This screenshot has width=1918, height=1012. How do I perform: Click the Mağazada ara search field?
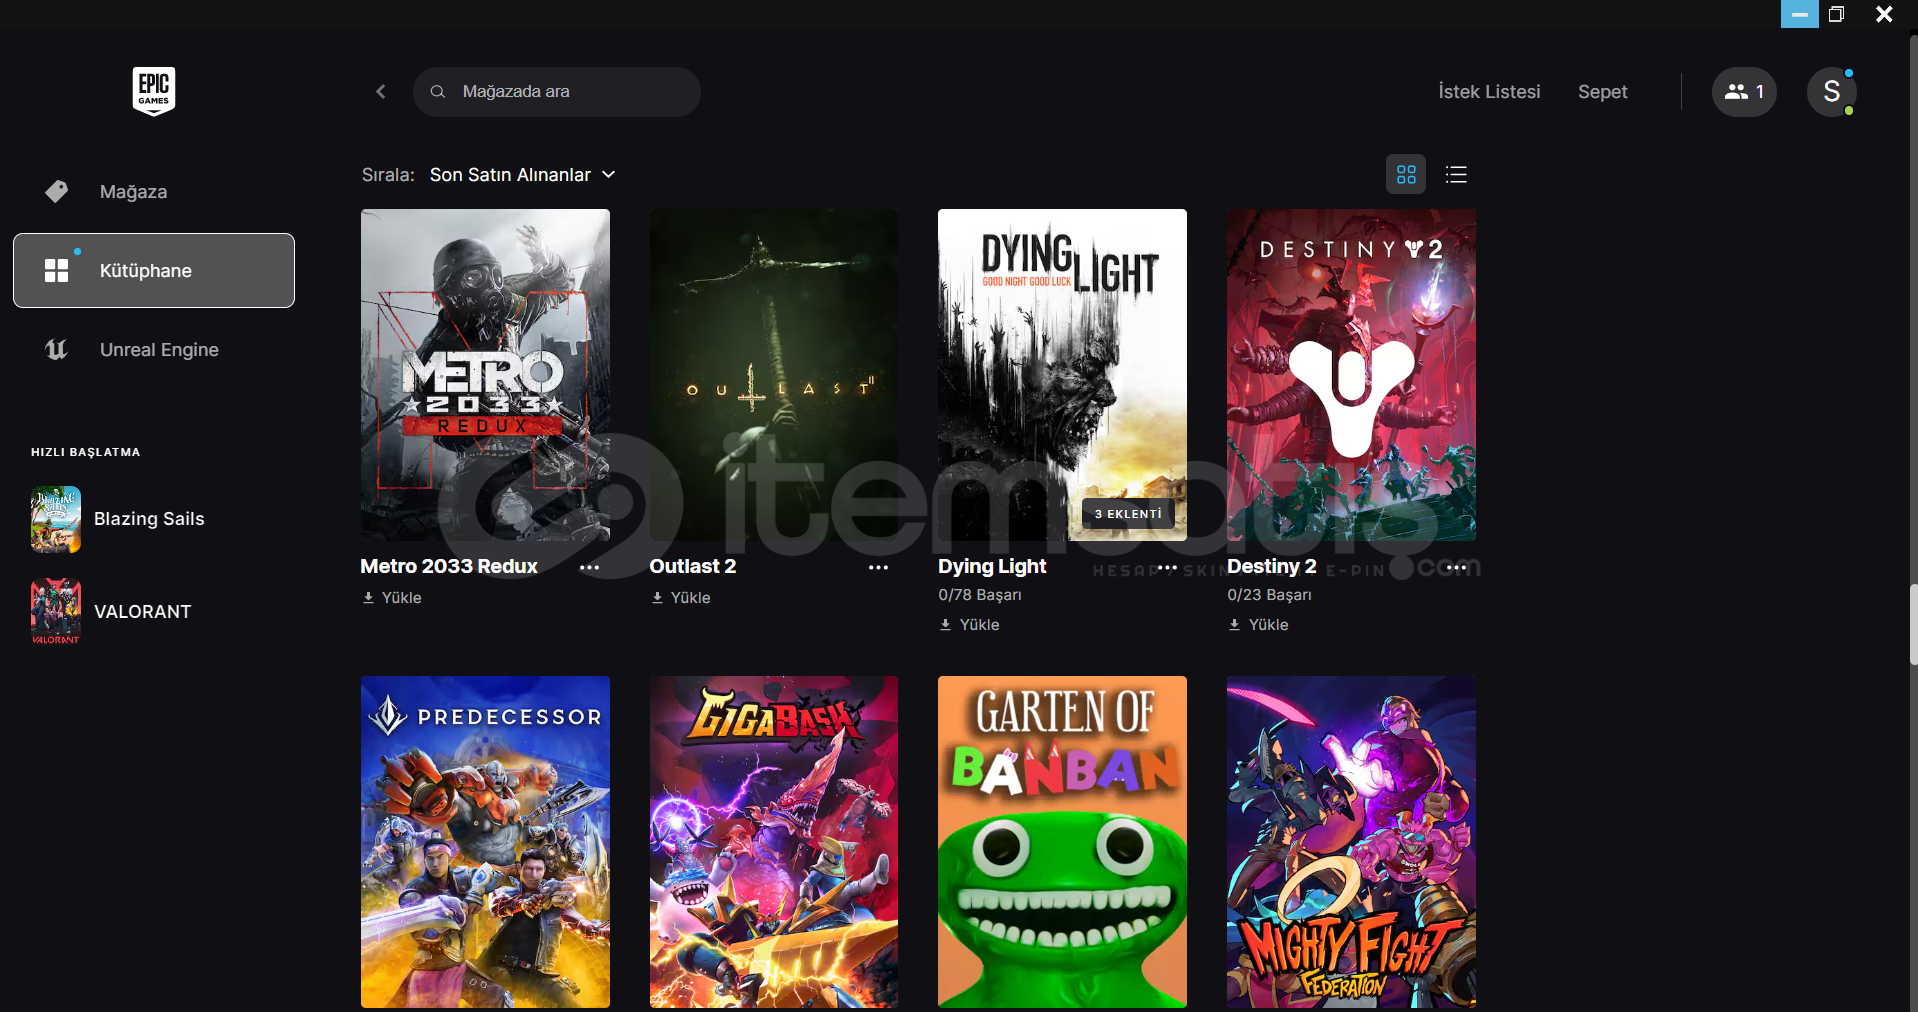(557, 92)
